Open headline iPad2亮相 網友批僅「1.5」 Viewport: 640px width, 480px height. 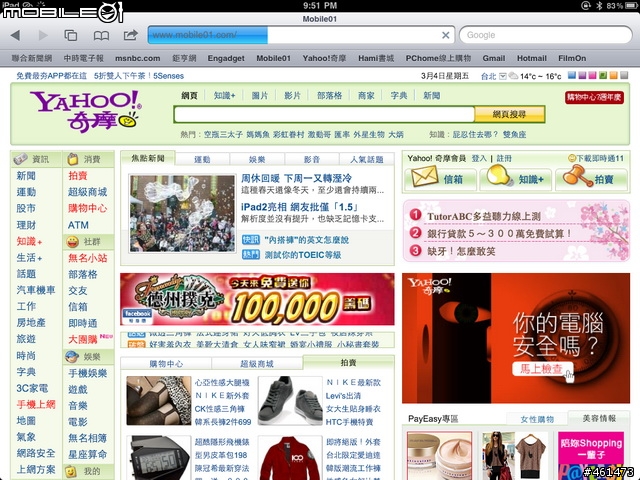point(300,207)
